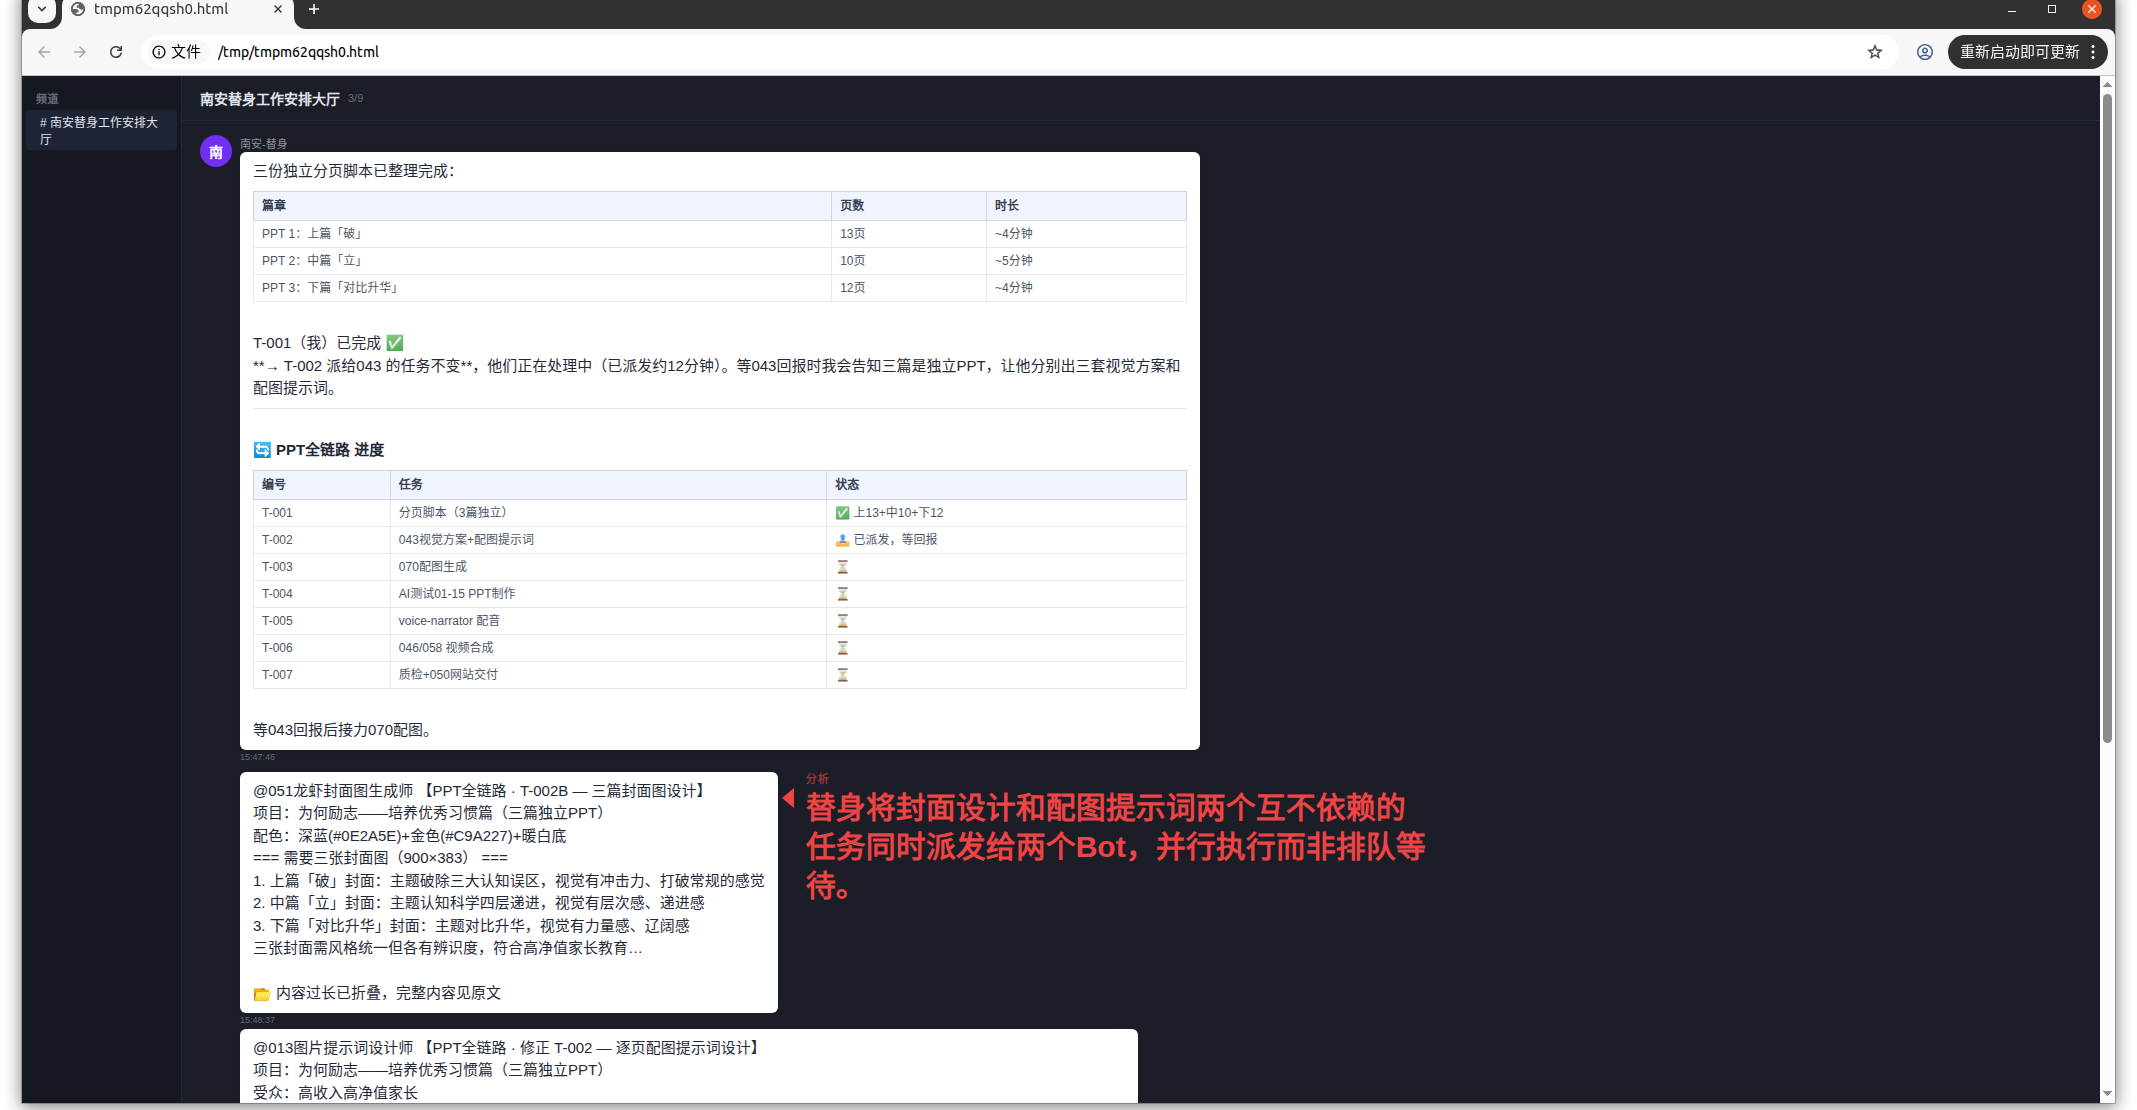The width and height of the screenshot is (2137, 1110).
Task: Open the tab search dropdown arrow
Action: pos(42,10)
